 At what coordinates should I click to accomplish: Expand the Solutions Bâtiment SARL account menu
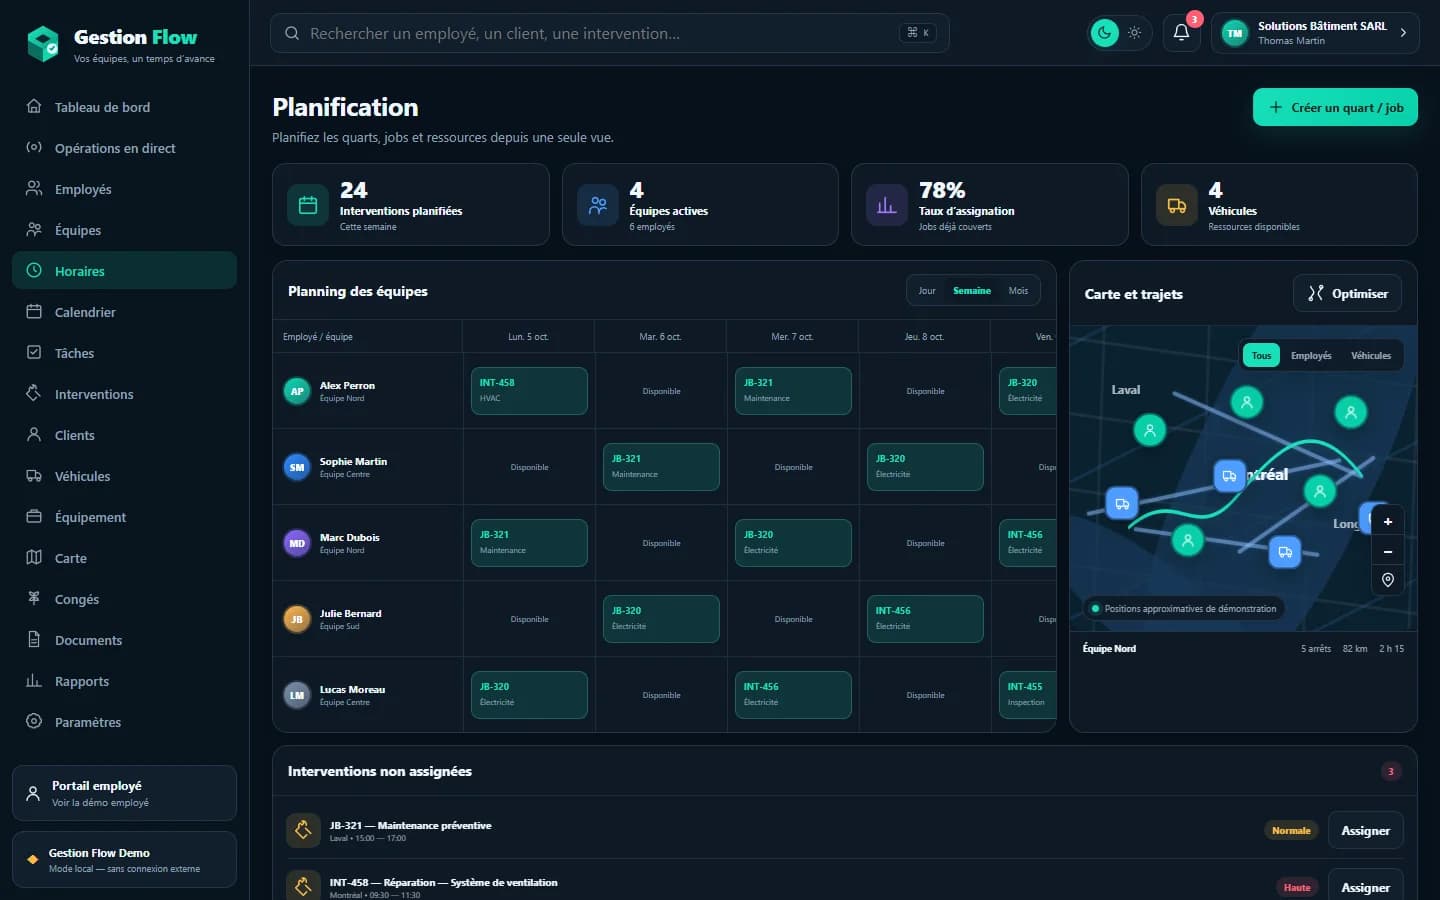click(x=1315, y=33)
